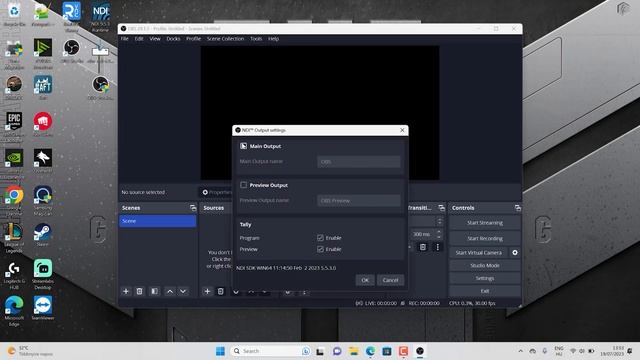Open League of Legends desktop icon
The height and width of the screenshot is (360, 640).
pos(14,238)
